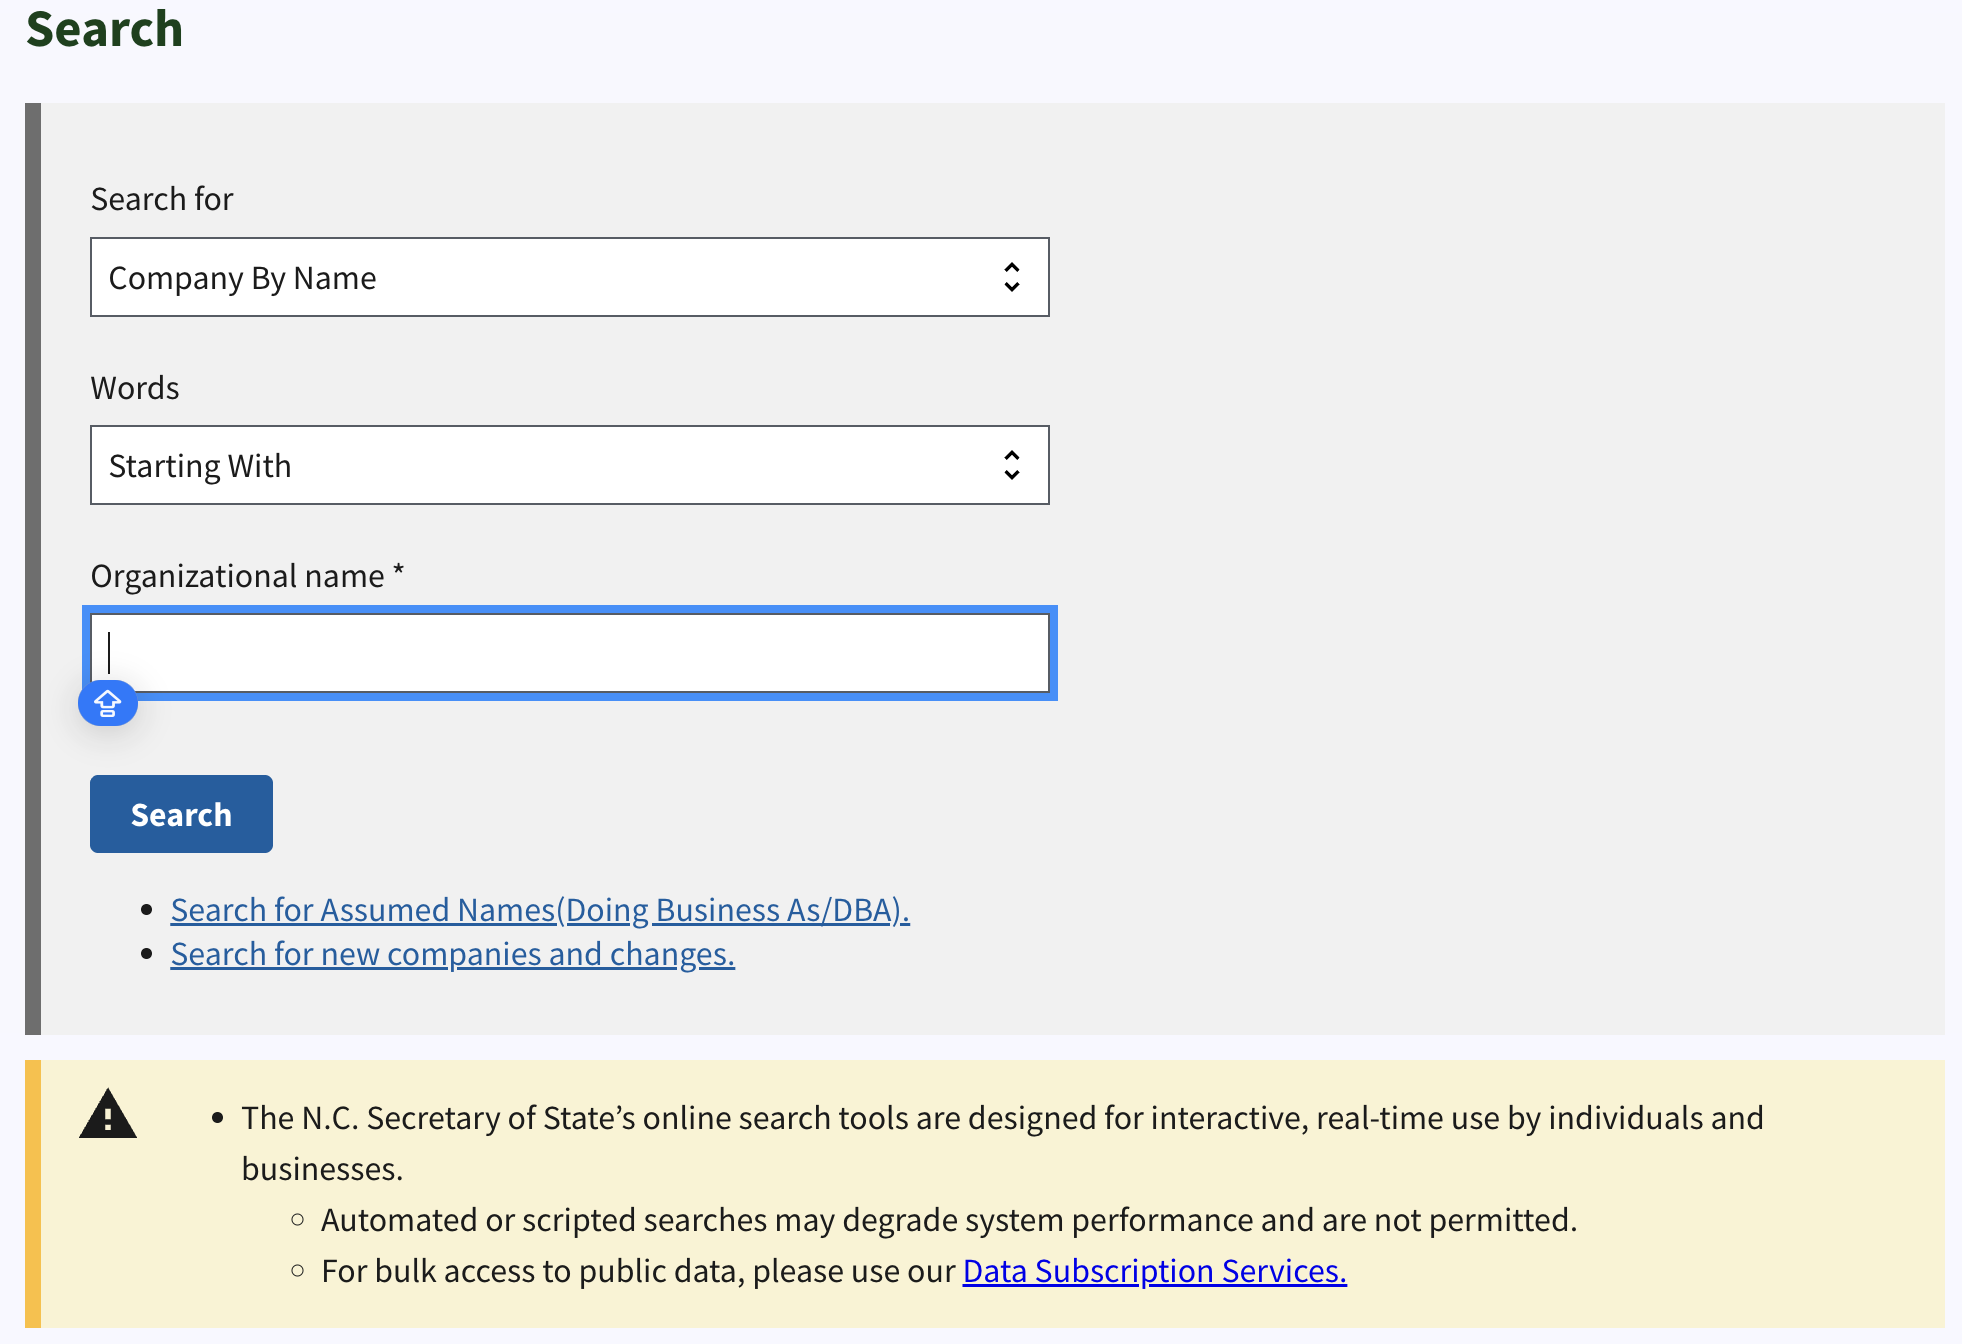This screenshot has height=1344, width=1962.
Task: Open Search for new companies and changes
Action: coord(452,954)
